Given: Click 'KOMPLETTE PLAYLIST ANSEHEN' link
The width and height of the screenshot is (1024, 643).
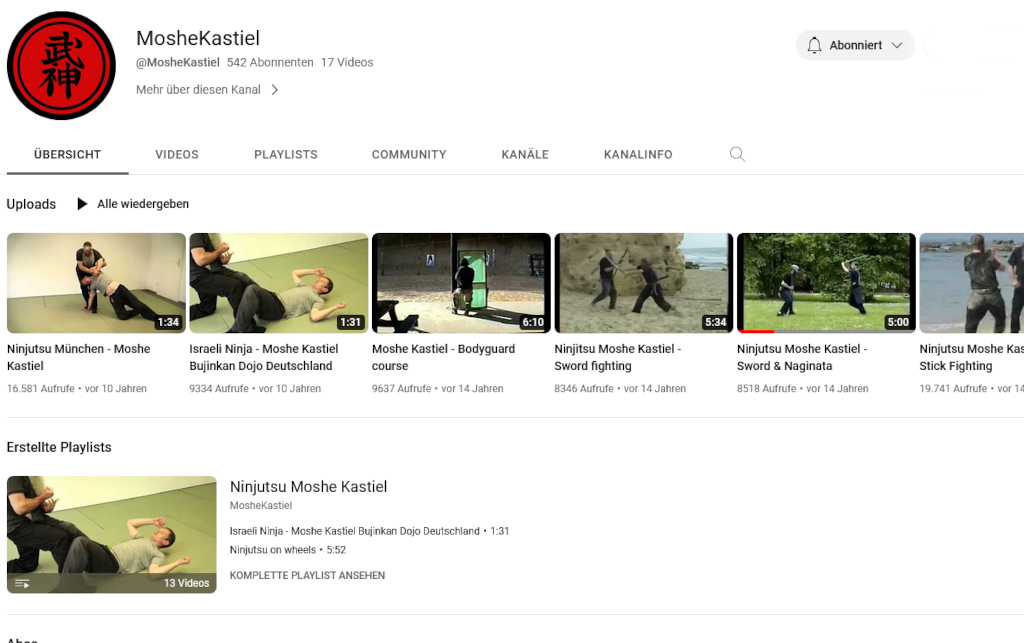Looking at the screenshot, I should pos(308,575).
